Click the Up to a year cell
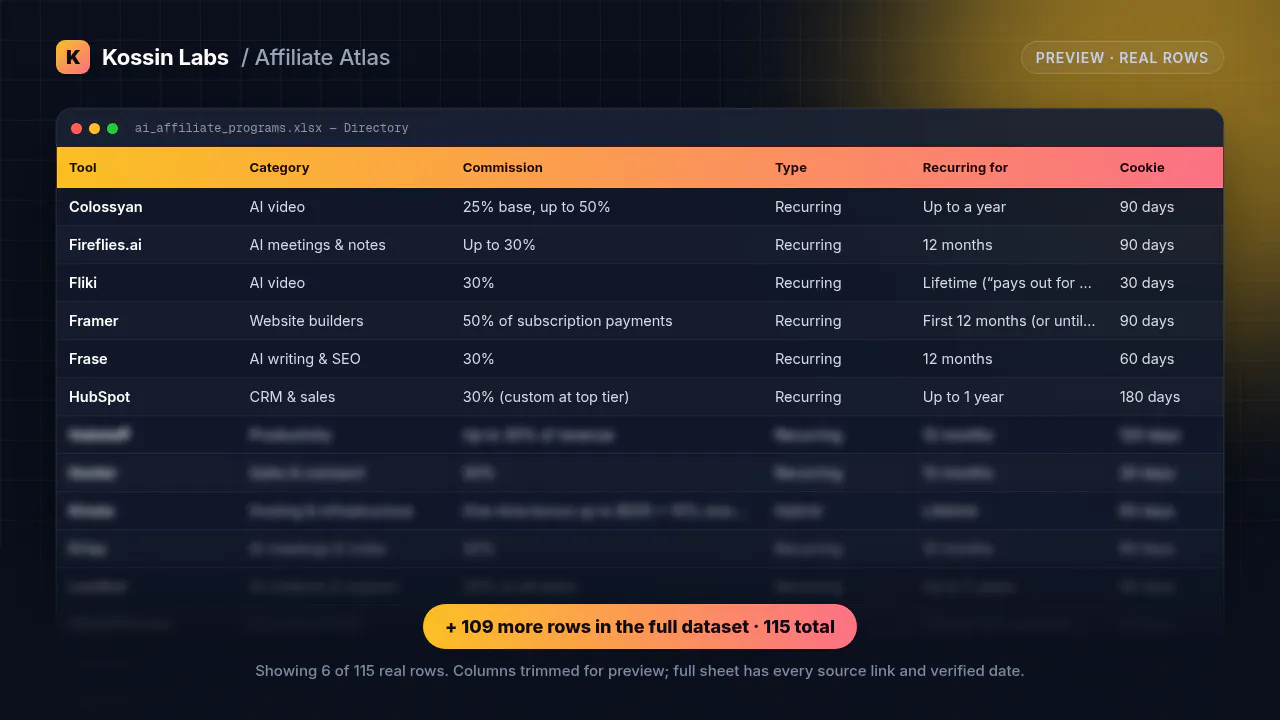 tap(965, 207)
